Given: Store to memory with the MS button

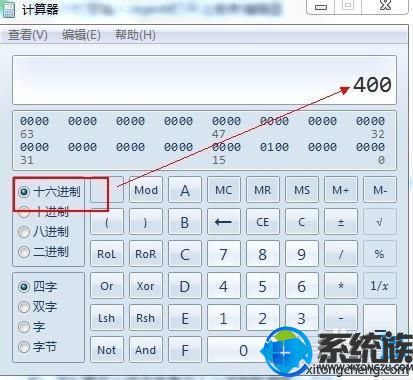Looking at the screenshot, I should (x=302, y=190).
